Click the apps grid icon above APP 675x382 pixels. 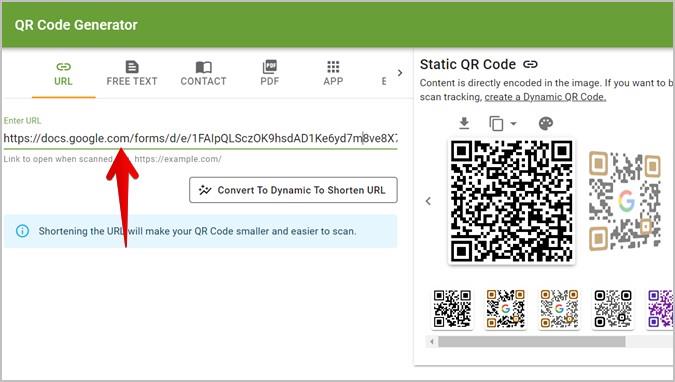pos(333,67)
